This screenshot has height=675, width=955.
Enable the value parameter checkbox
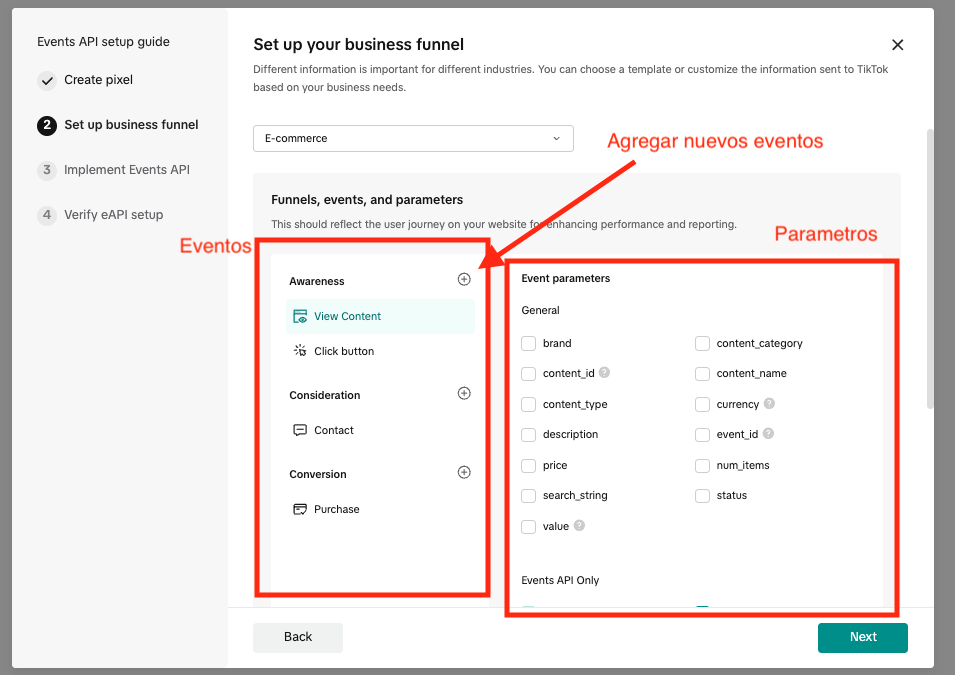point(528,526)
